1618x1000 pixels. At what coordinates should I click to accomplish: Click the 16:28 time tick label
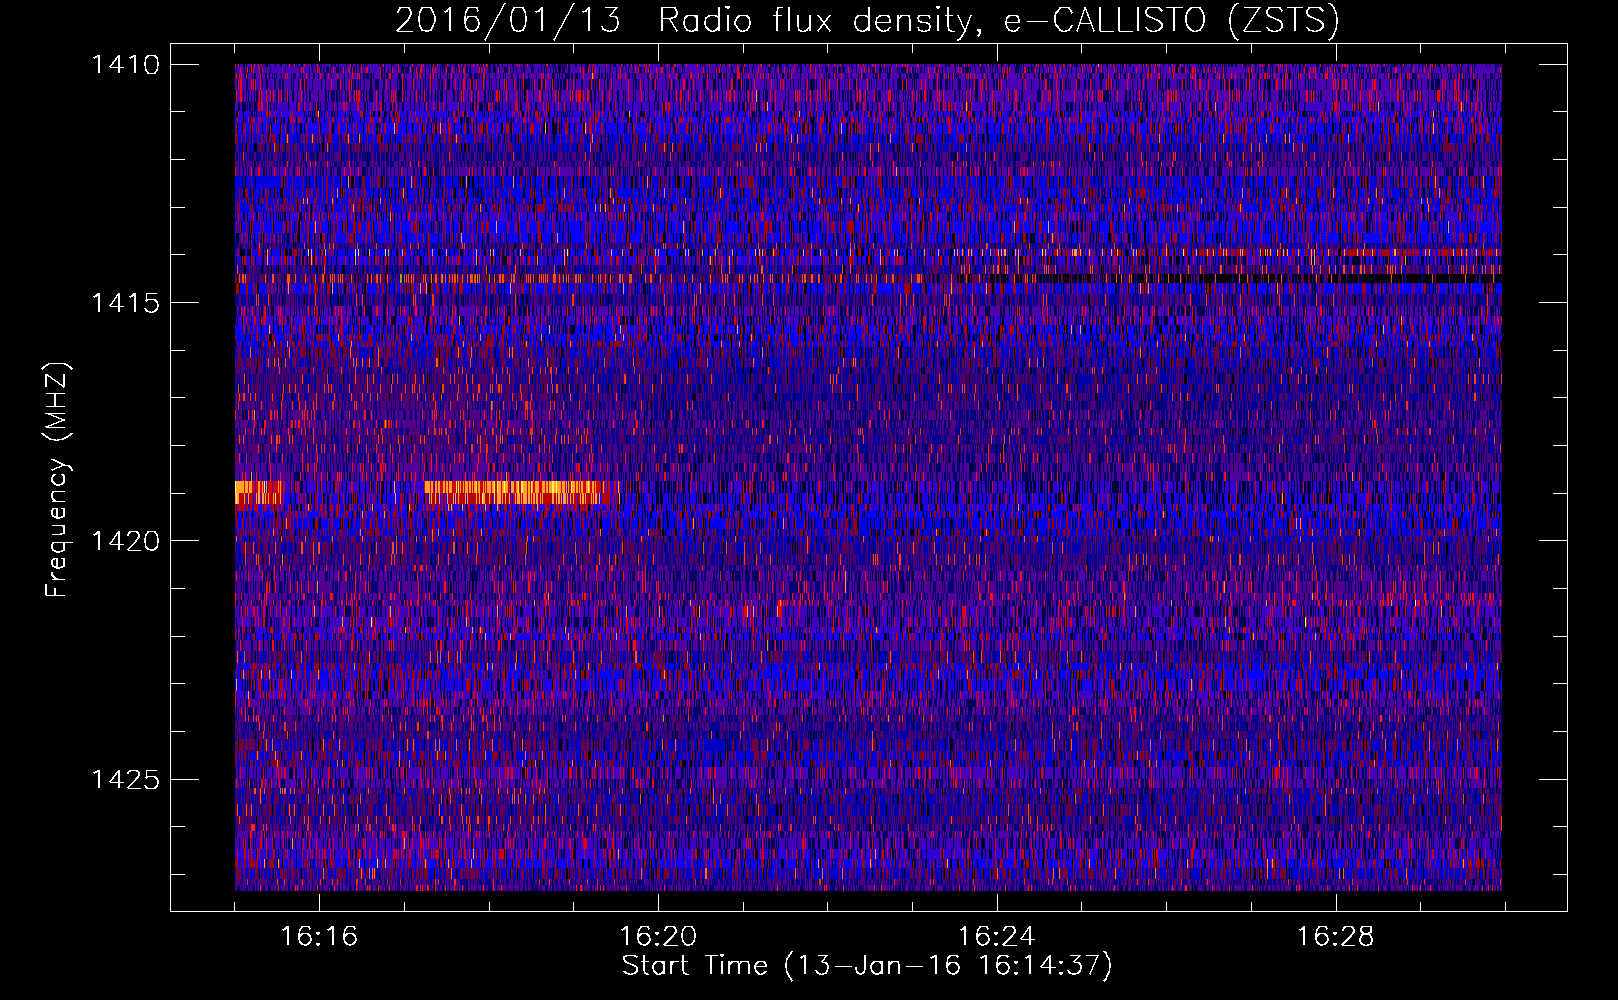1336,936
